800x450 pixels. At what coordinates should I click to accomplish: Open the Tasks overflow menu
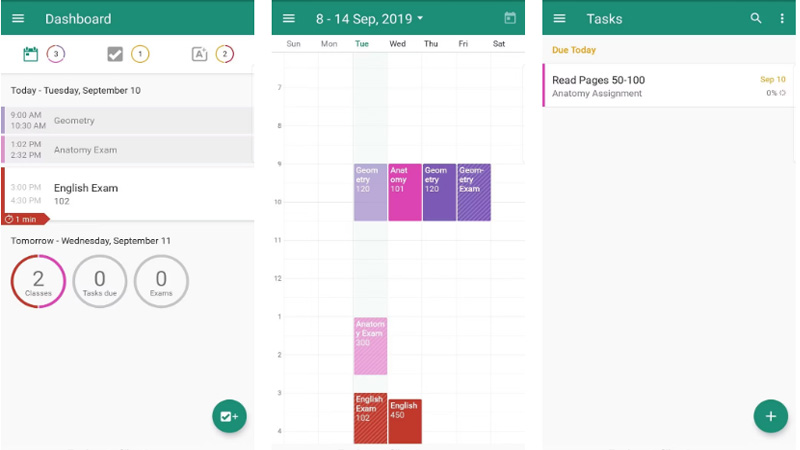[782, 19]
